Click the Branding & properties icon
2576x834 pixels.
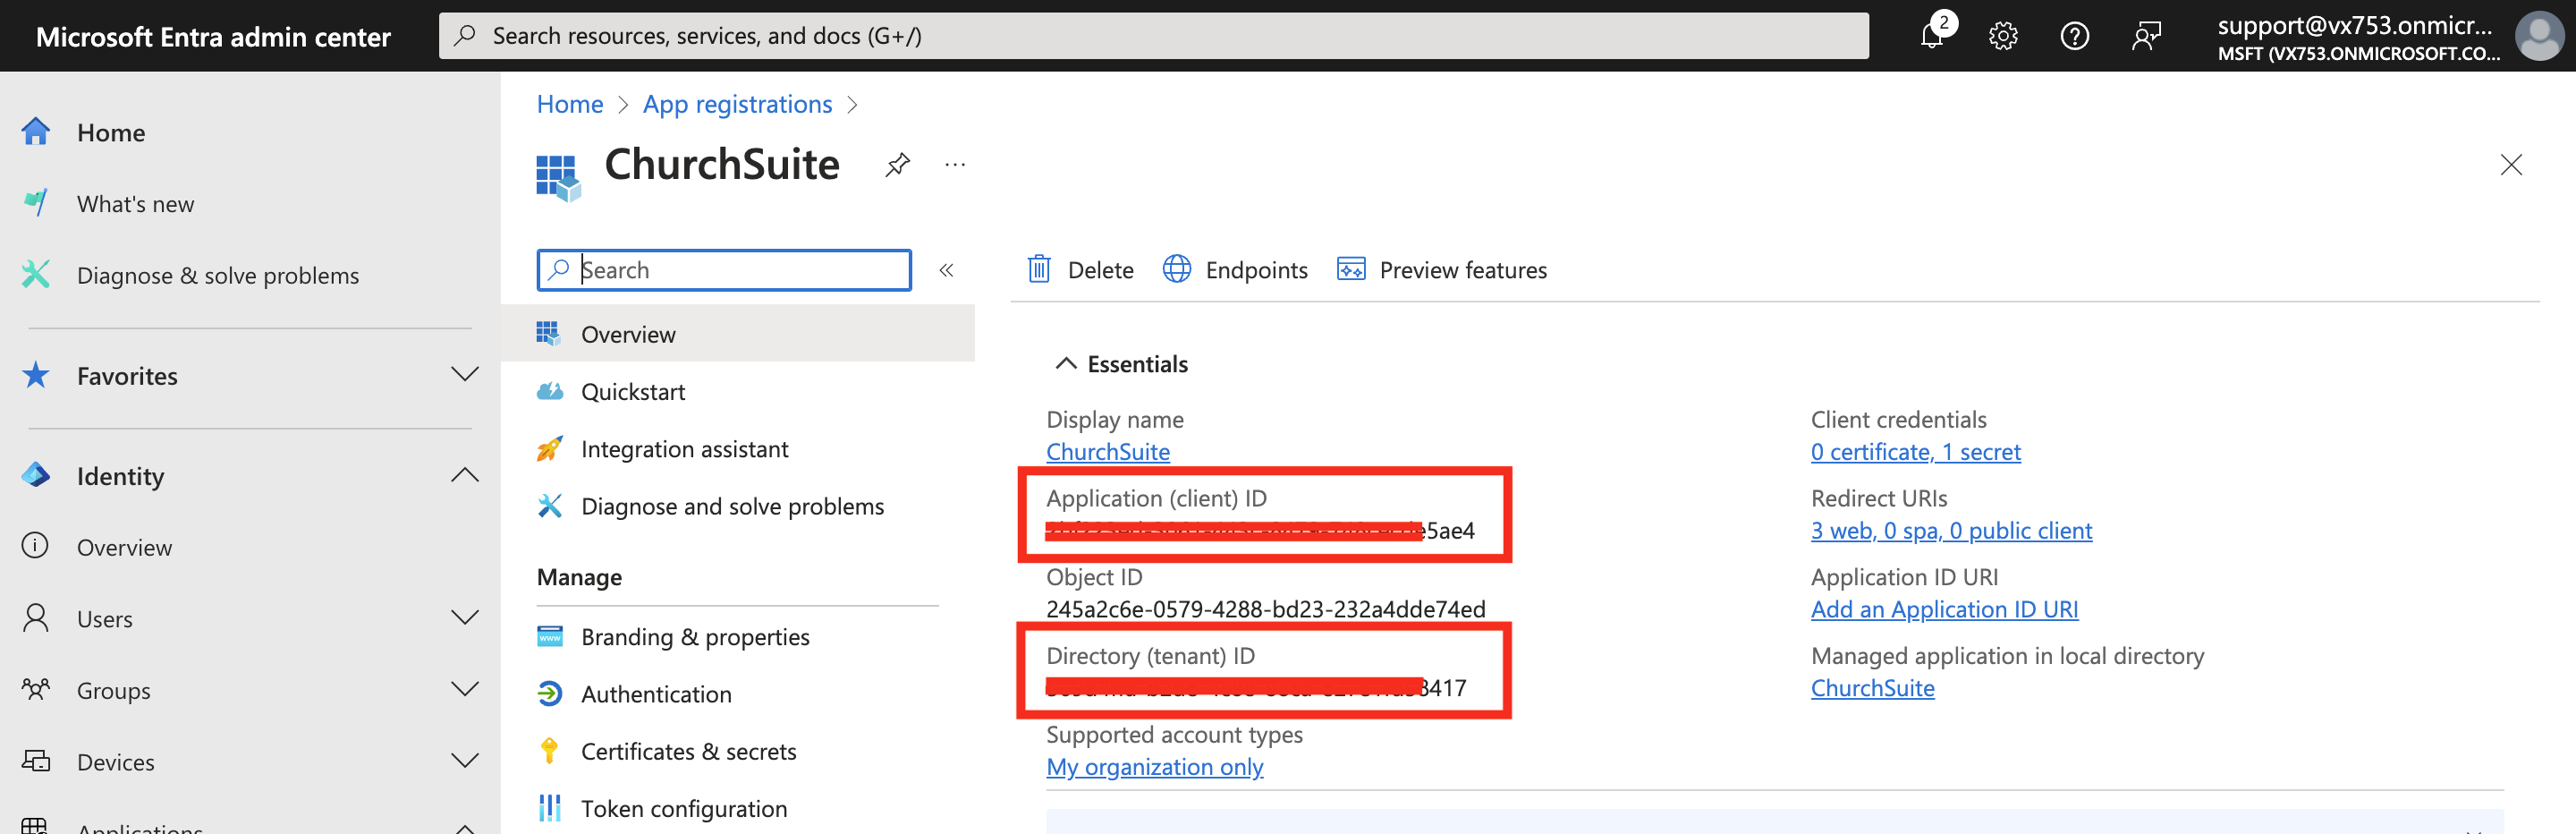(x=550, y=636)
